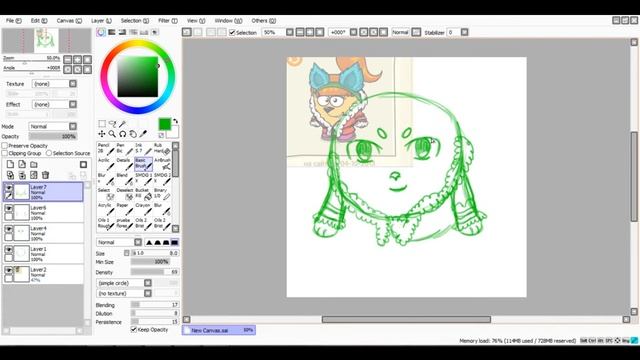This screenshot has width=640, height=360.
Task: Select the Layer2 row
Action: click(43, 274)
